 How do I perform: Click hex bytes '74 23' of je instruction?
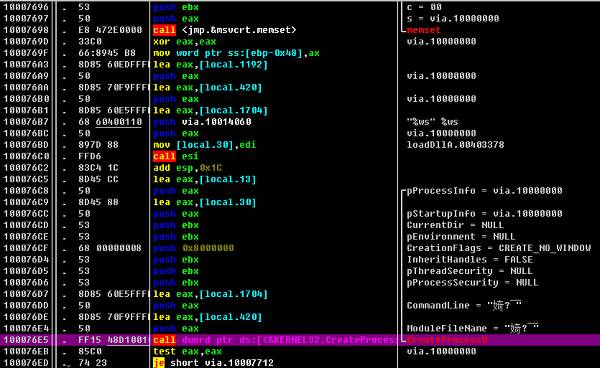93,362
